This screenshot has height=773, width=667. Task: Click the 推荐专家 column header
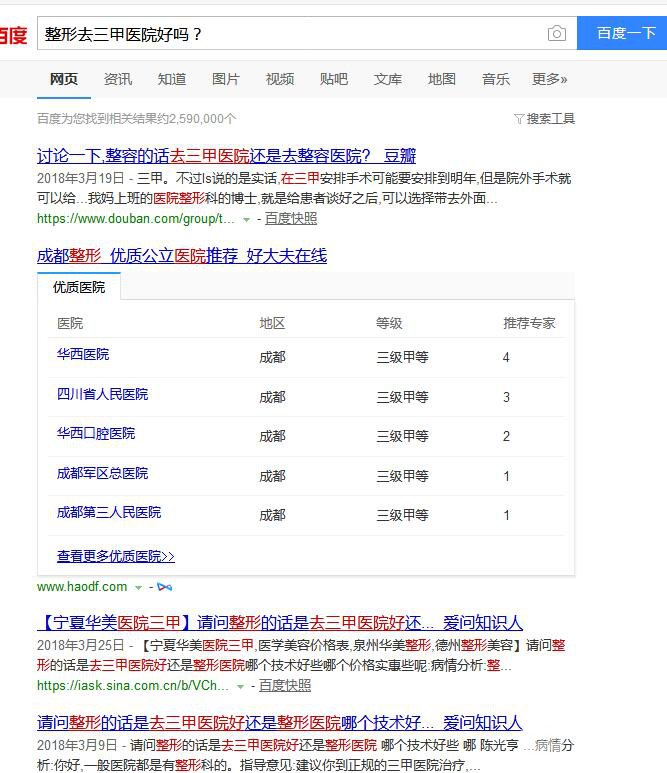click(x=529, y=323)
